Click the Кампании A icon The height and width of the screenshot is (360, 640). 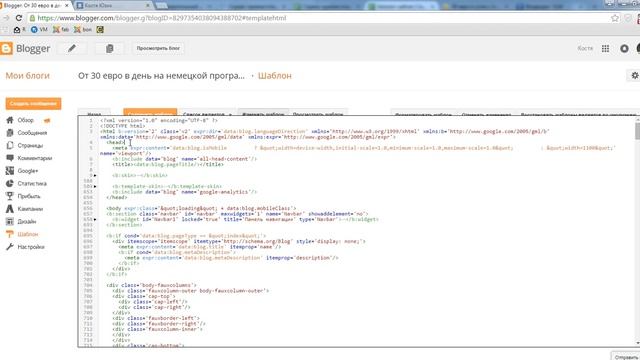[x=10, y=209]
